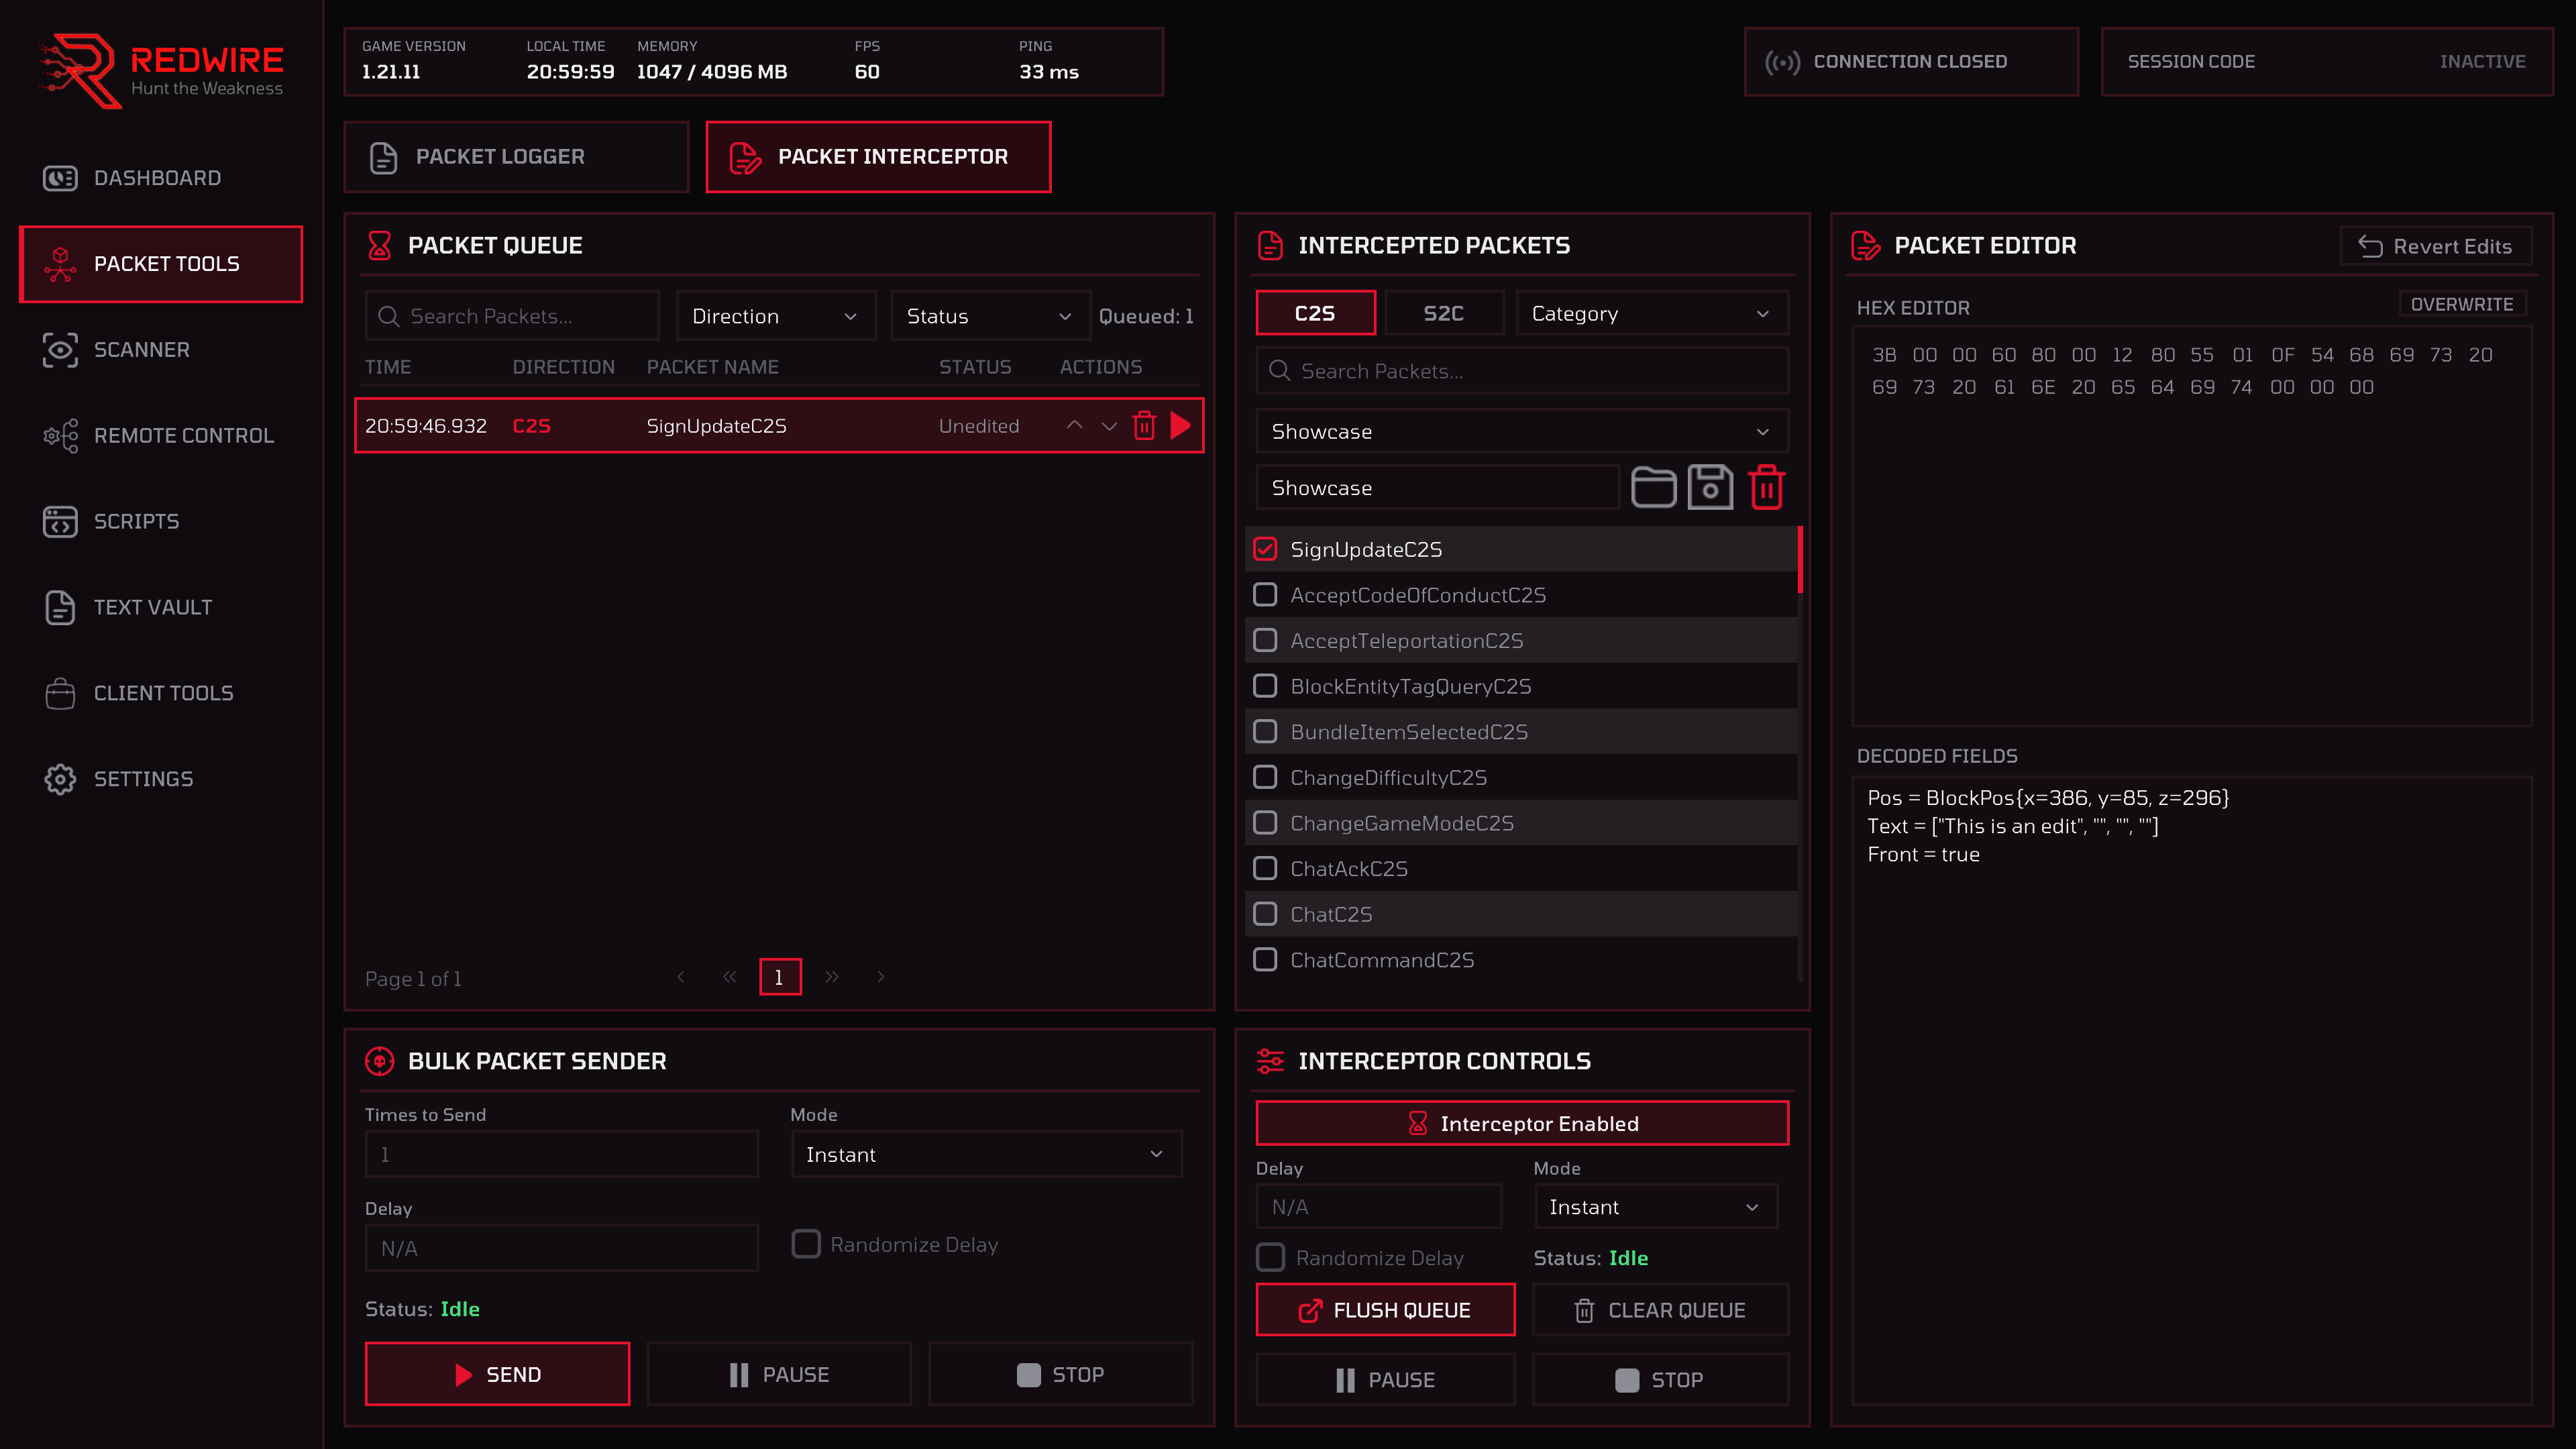Check the AcceptCodeOfConductC2S checkbox

tap(1265, 595)
